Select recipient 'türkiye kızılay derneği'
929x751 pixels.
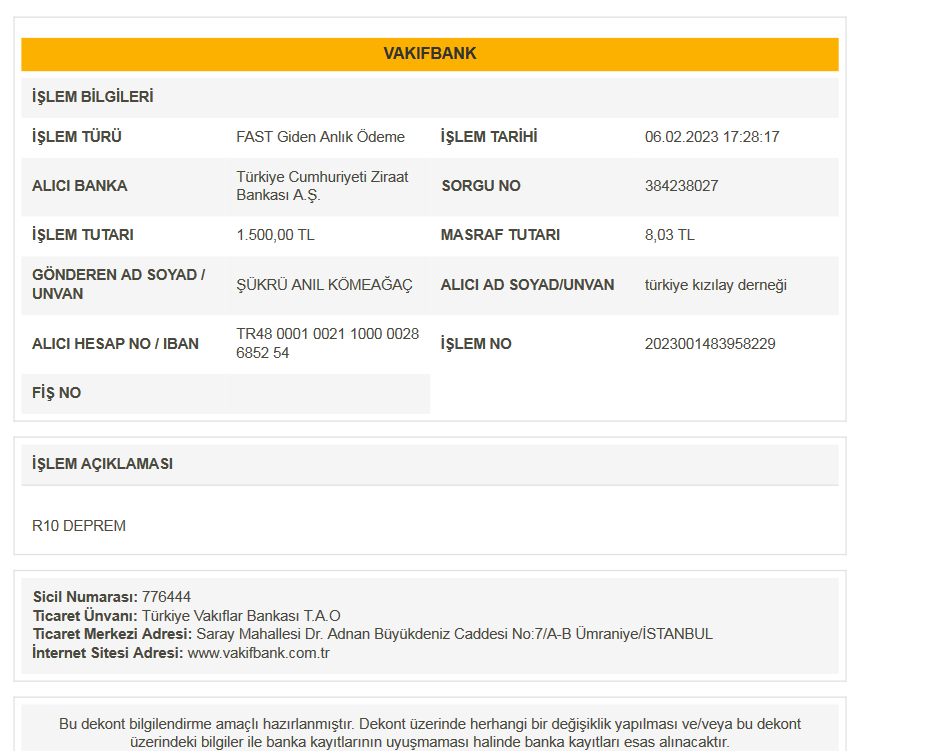716,285
